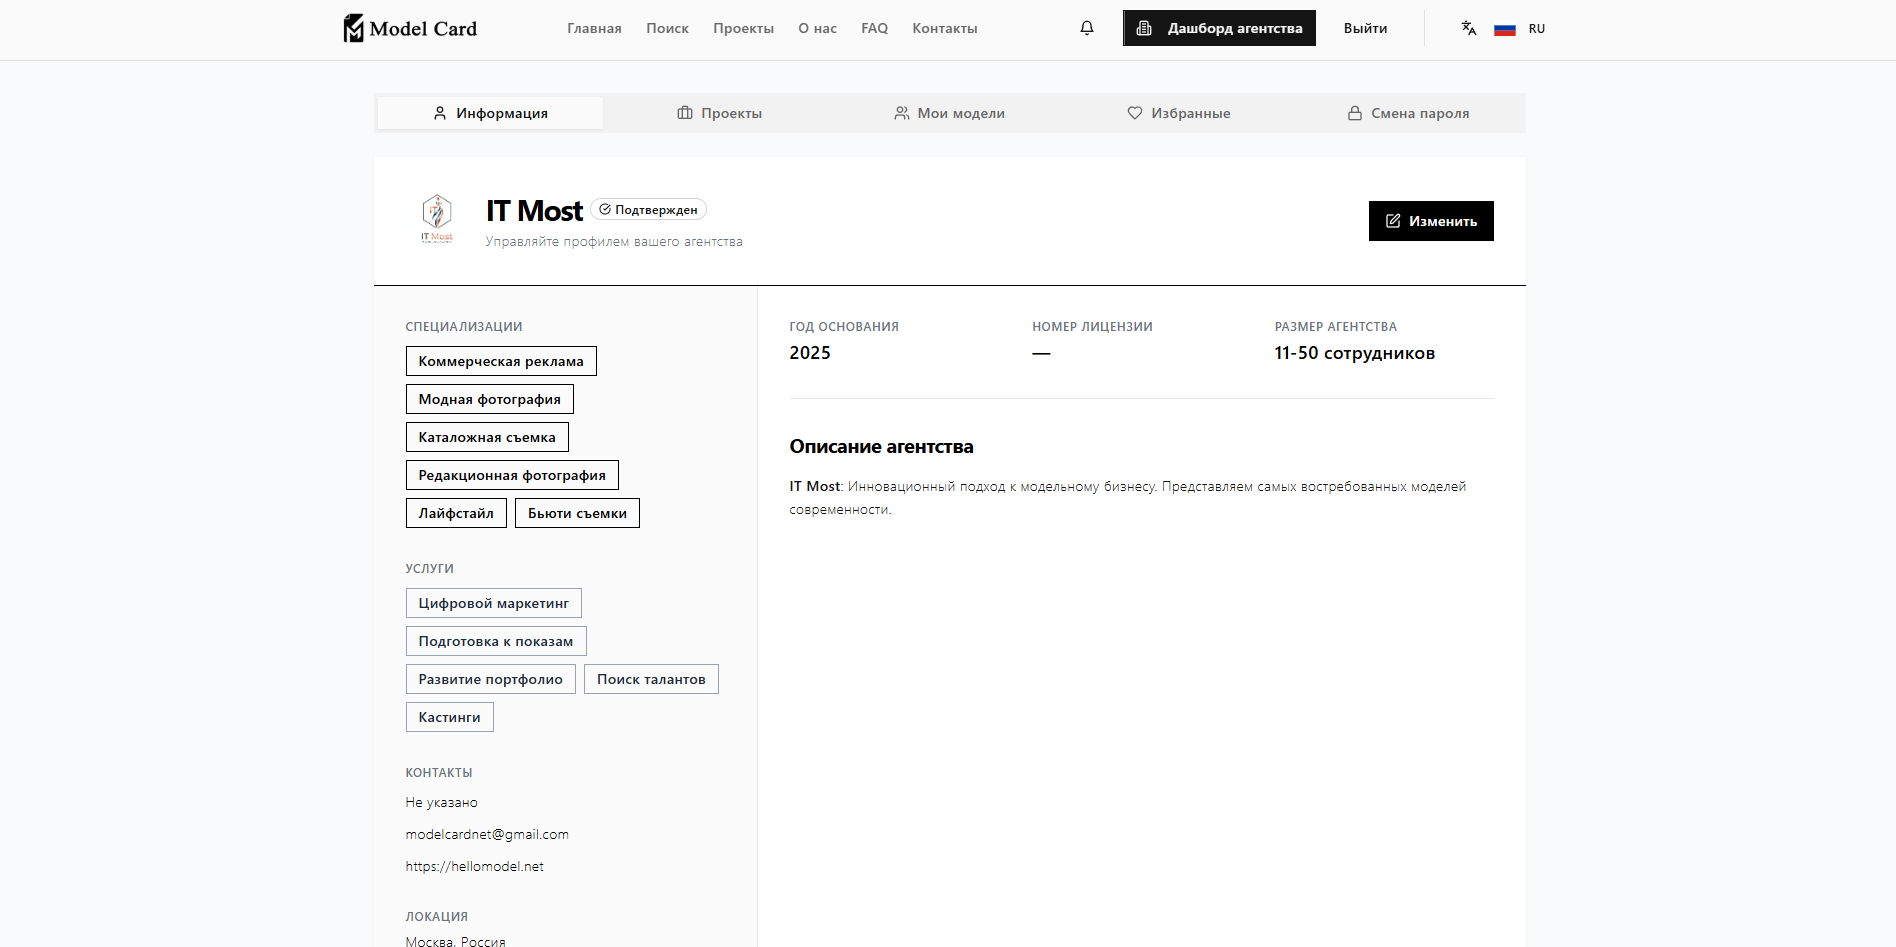Click the Model Card logo
Image resolution: width=1896 pixels, height=947 pixels.
tap(410, 28)
